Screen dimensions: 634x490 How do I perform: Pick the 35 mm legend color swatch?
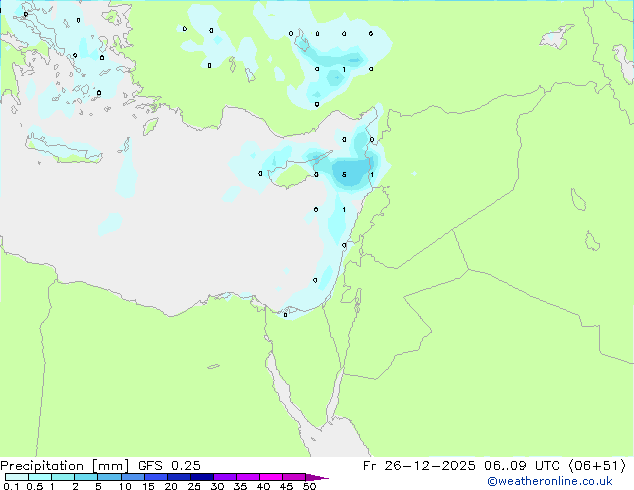247,477
